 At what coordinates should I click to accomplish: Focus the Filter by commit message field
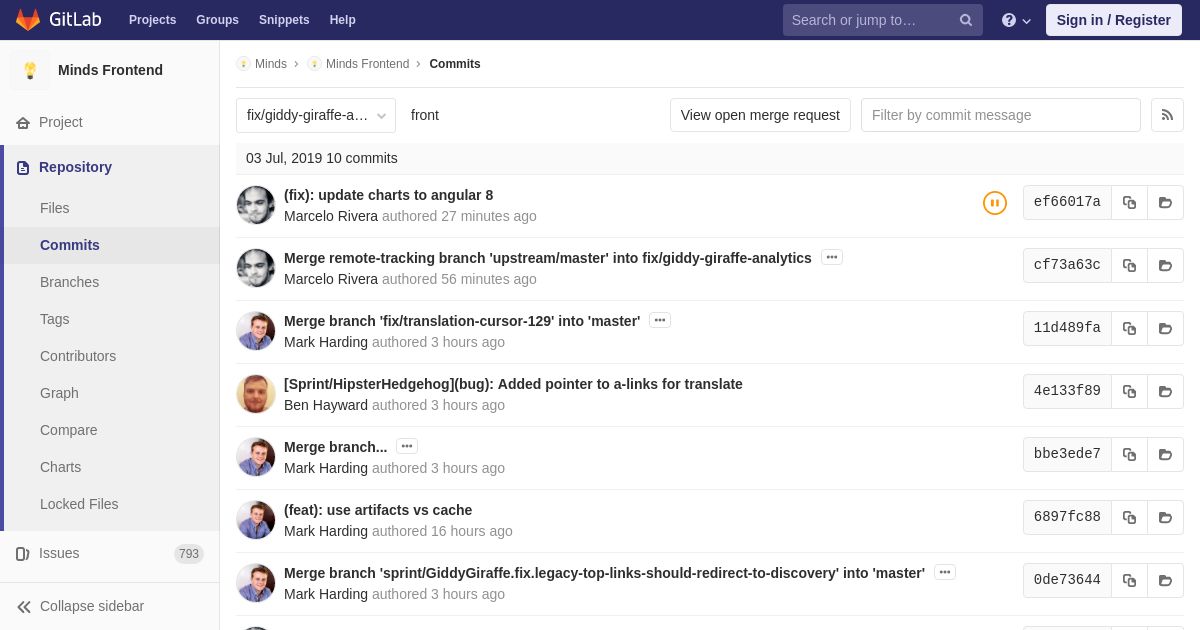click(x=1001, y=115)
